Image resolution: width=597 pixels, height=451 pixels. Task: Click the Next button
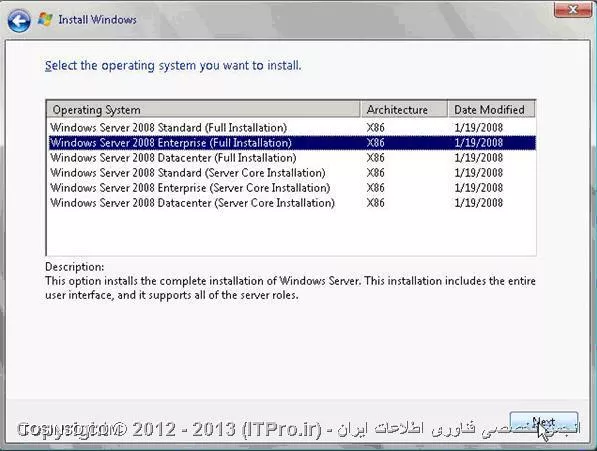(544, 423)
